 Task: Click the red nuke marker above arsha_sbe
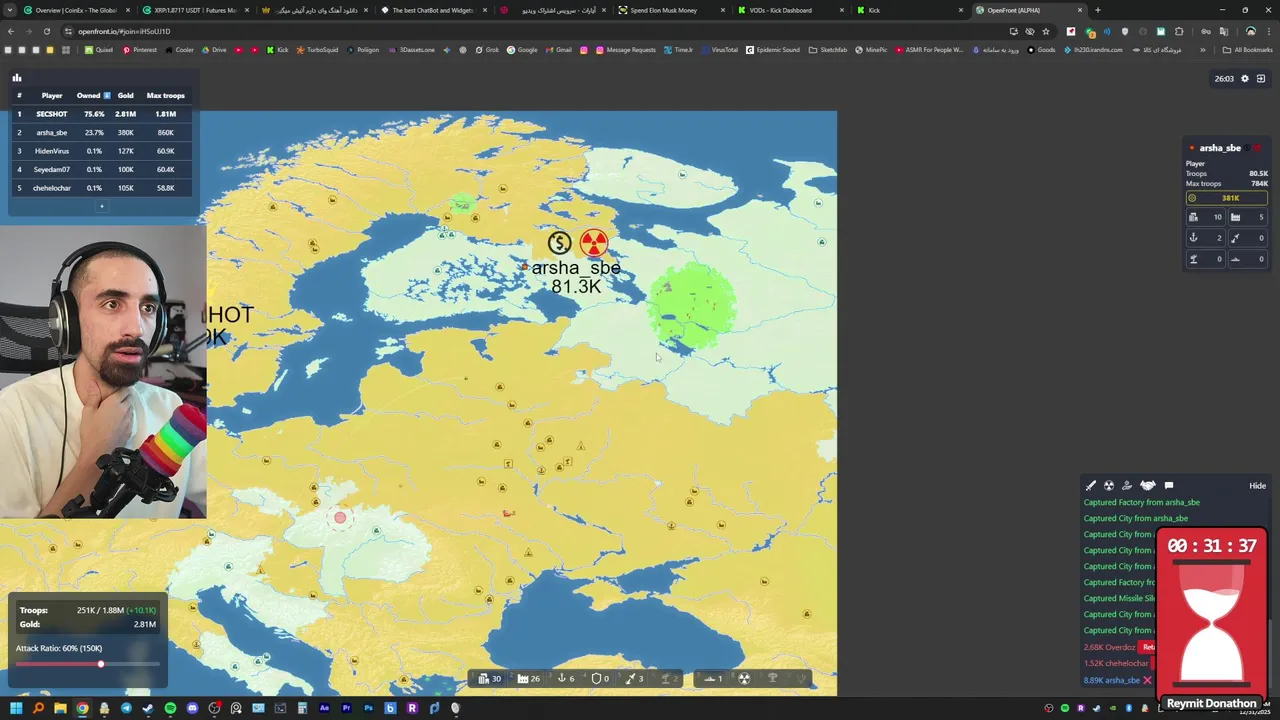point(593,243)
